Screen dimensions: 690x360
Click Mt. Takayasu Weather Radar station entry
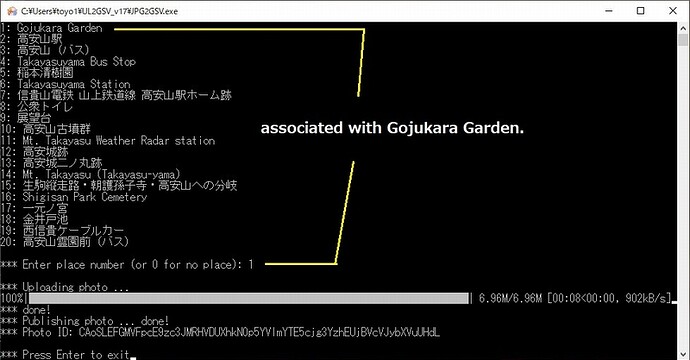[x=108, y=141]
